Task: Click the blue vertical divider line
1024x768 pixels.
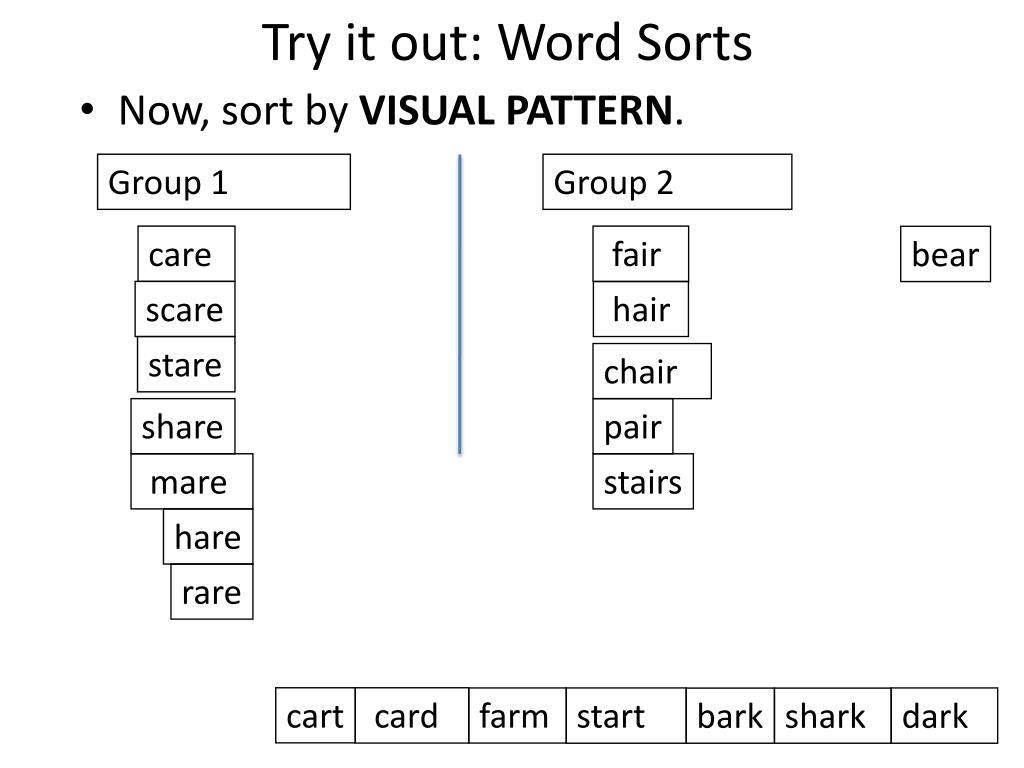Action: [x=460, y=304]
